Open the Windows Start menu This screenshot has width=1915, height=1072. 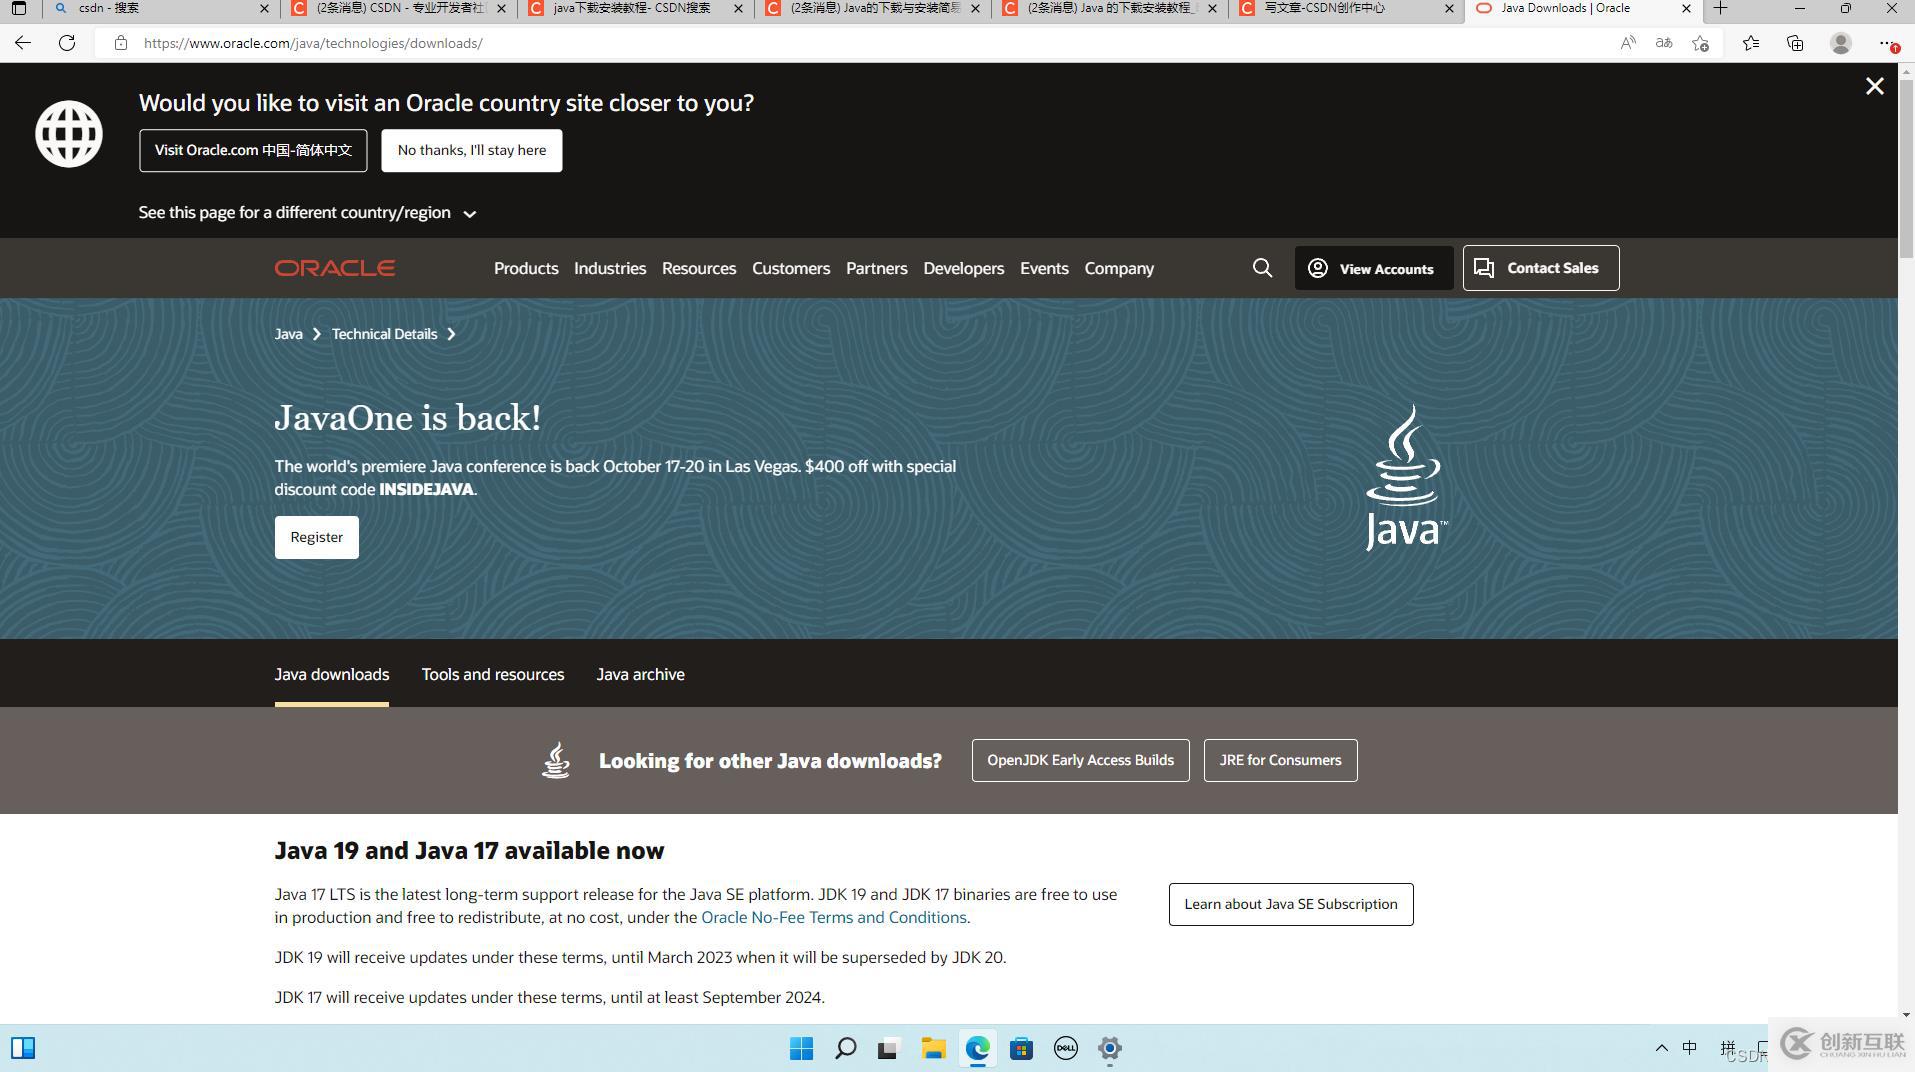coord(801,1048)
